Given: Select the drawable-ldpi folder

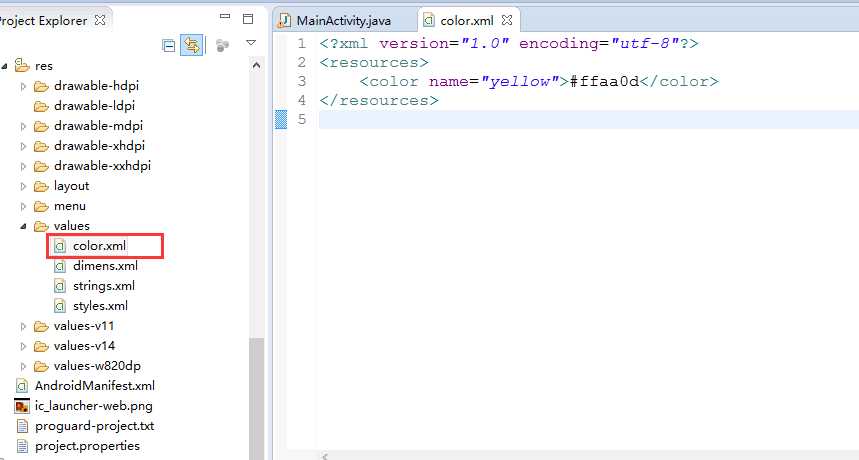Looking at the screenshot, I should pyautogui.click(x=94, y=106).
